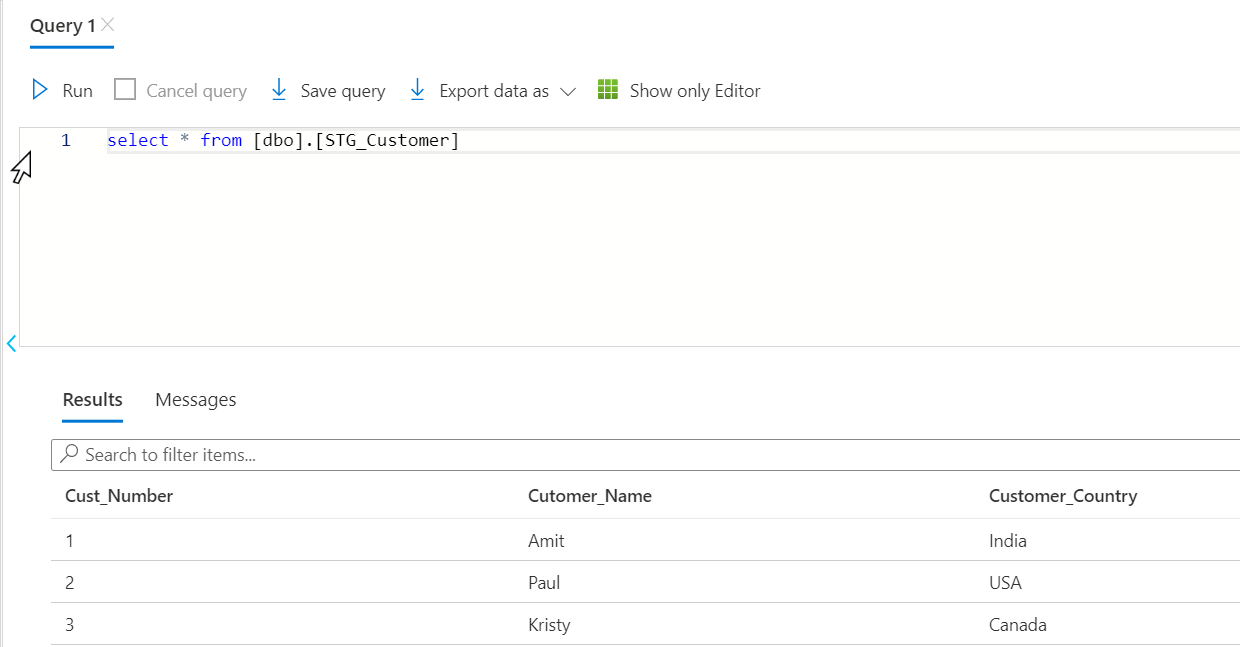The width and height of the screenshot is (1240, 647).
Task: Click the green grid Show only Editor icon
Action: pos(608,90)
